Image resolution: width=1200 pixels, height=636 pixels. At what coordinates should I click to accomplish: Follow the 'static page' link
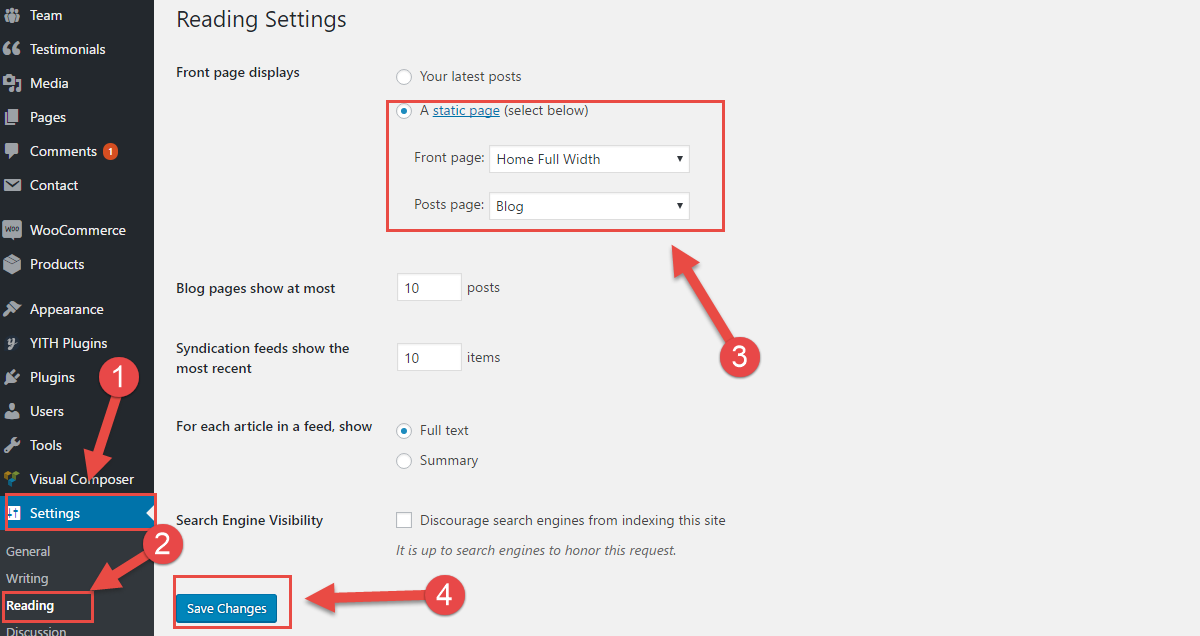tap(466, 111)
